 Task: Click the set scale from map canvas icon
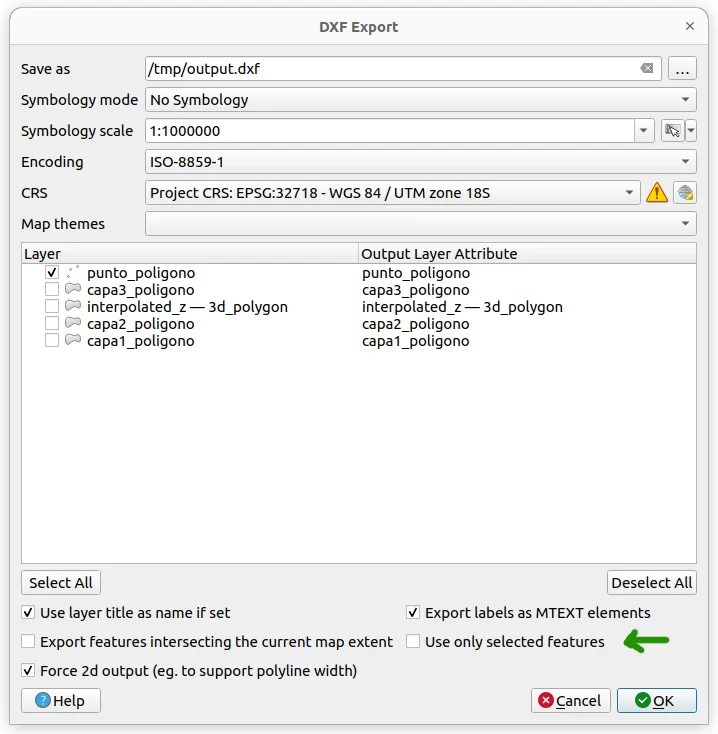pyautogui.click(x=672, y=131)
